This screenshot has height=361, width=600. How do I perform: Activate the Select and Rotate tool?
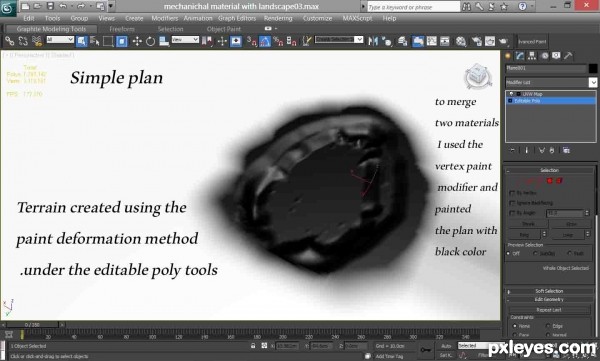150,41
